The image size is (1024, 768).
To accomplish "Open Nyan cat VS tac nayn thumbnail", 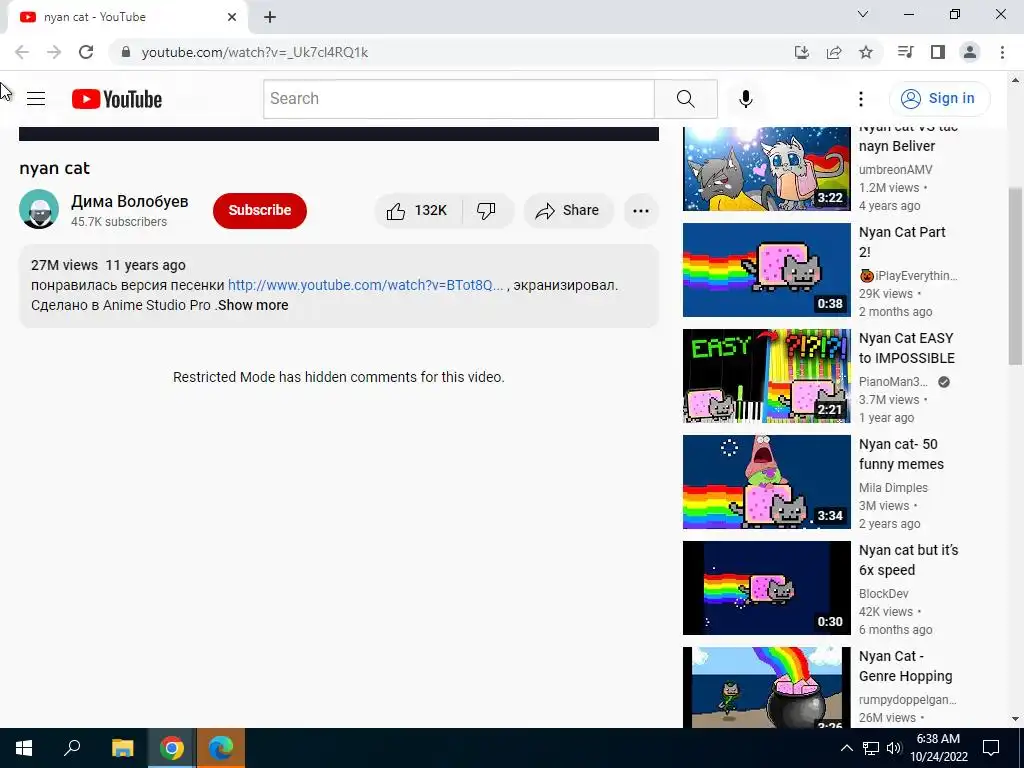I will tap(767, 168).
